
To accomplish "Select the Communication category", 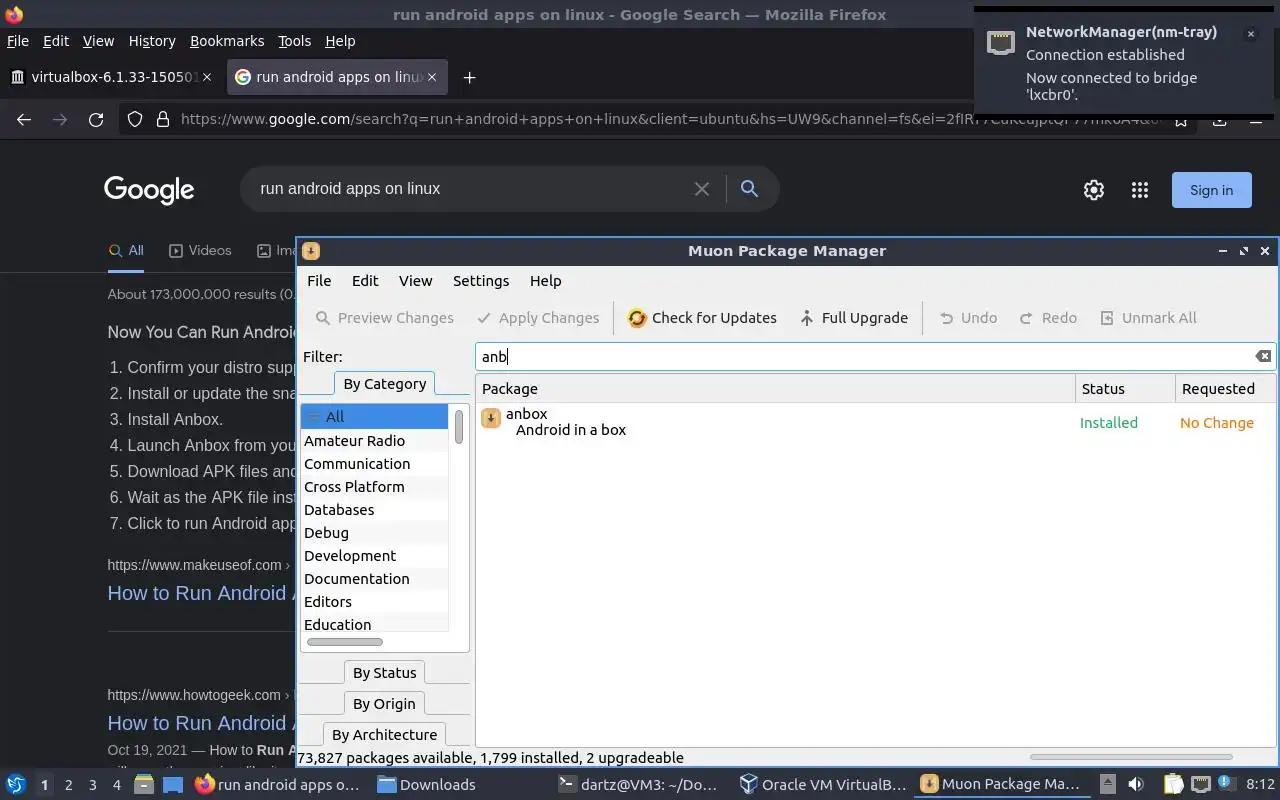I will (x=374, y=464).
